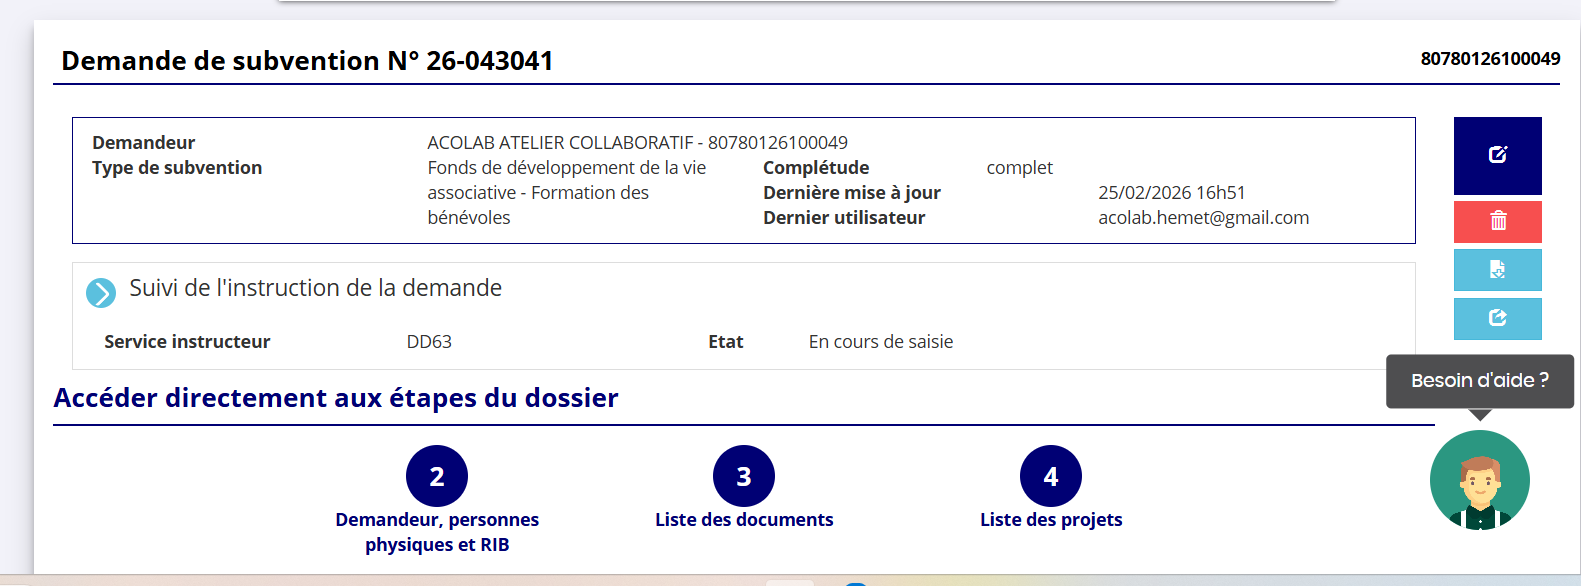The width and height of the screenshot is (1581, 586).
Task: Click the 80780126100049 number at top right
Action: 1490,59
